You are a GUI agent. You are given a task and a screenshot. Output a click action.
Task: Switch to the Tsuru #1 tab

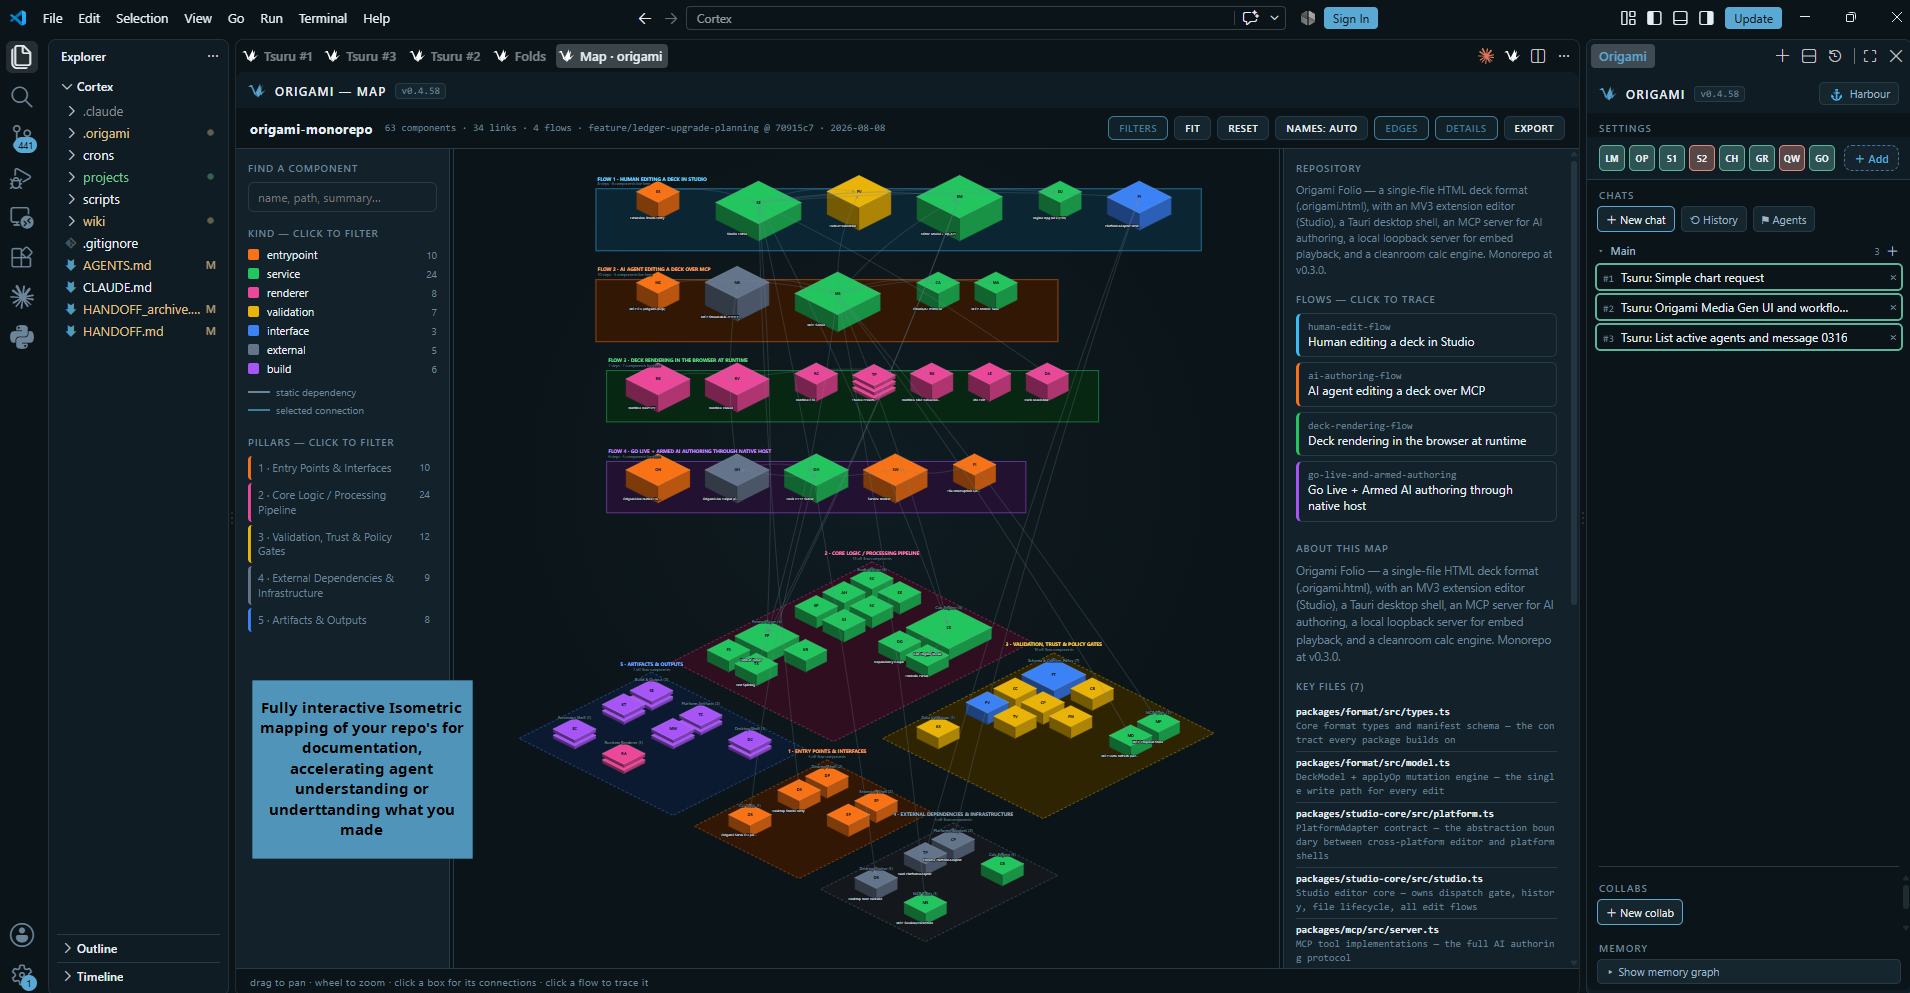[x=279, y=56]
